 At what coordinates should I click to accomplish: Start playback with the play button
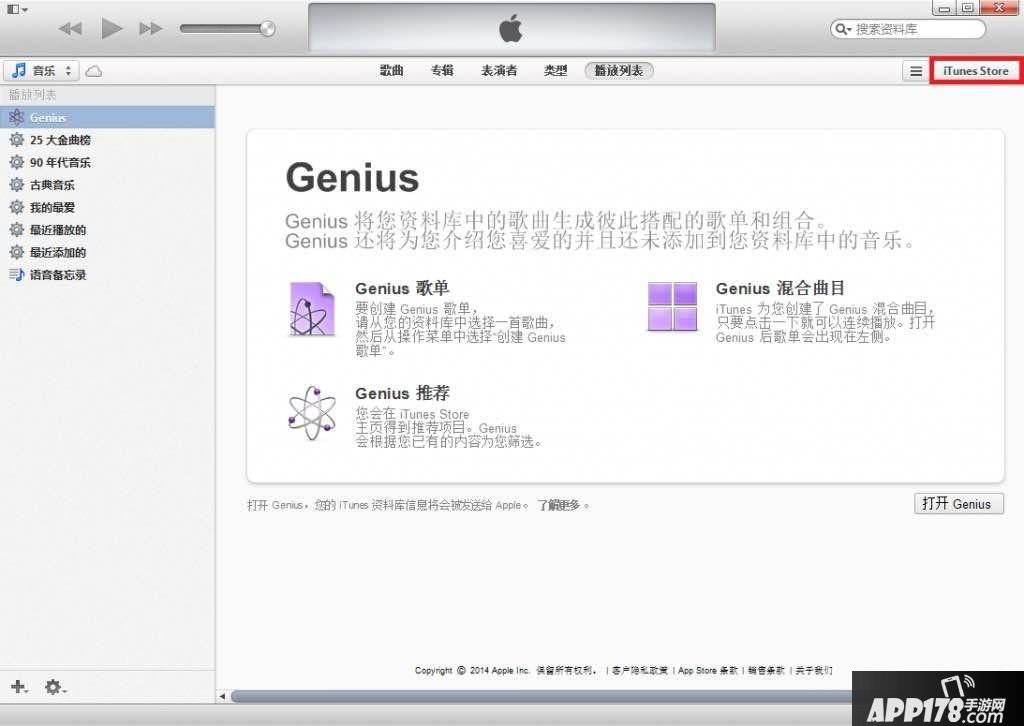point(112,28)
